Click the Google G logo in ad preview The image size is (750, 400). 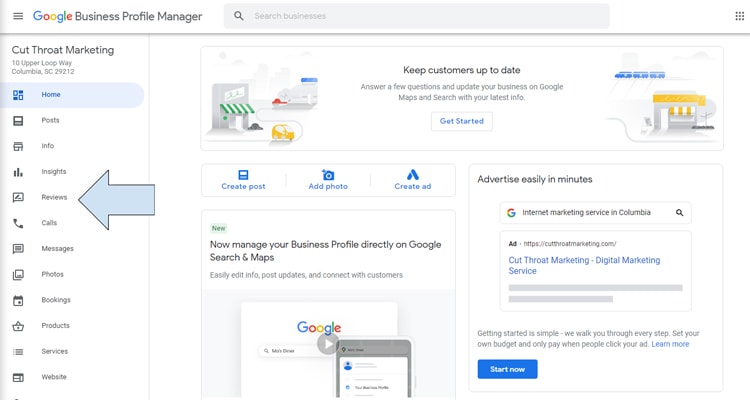point(511,212)
